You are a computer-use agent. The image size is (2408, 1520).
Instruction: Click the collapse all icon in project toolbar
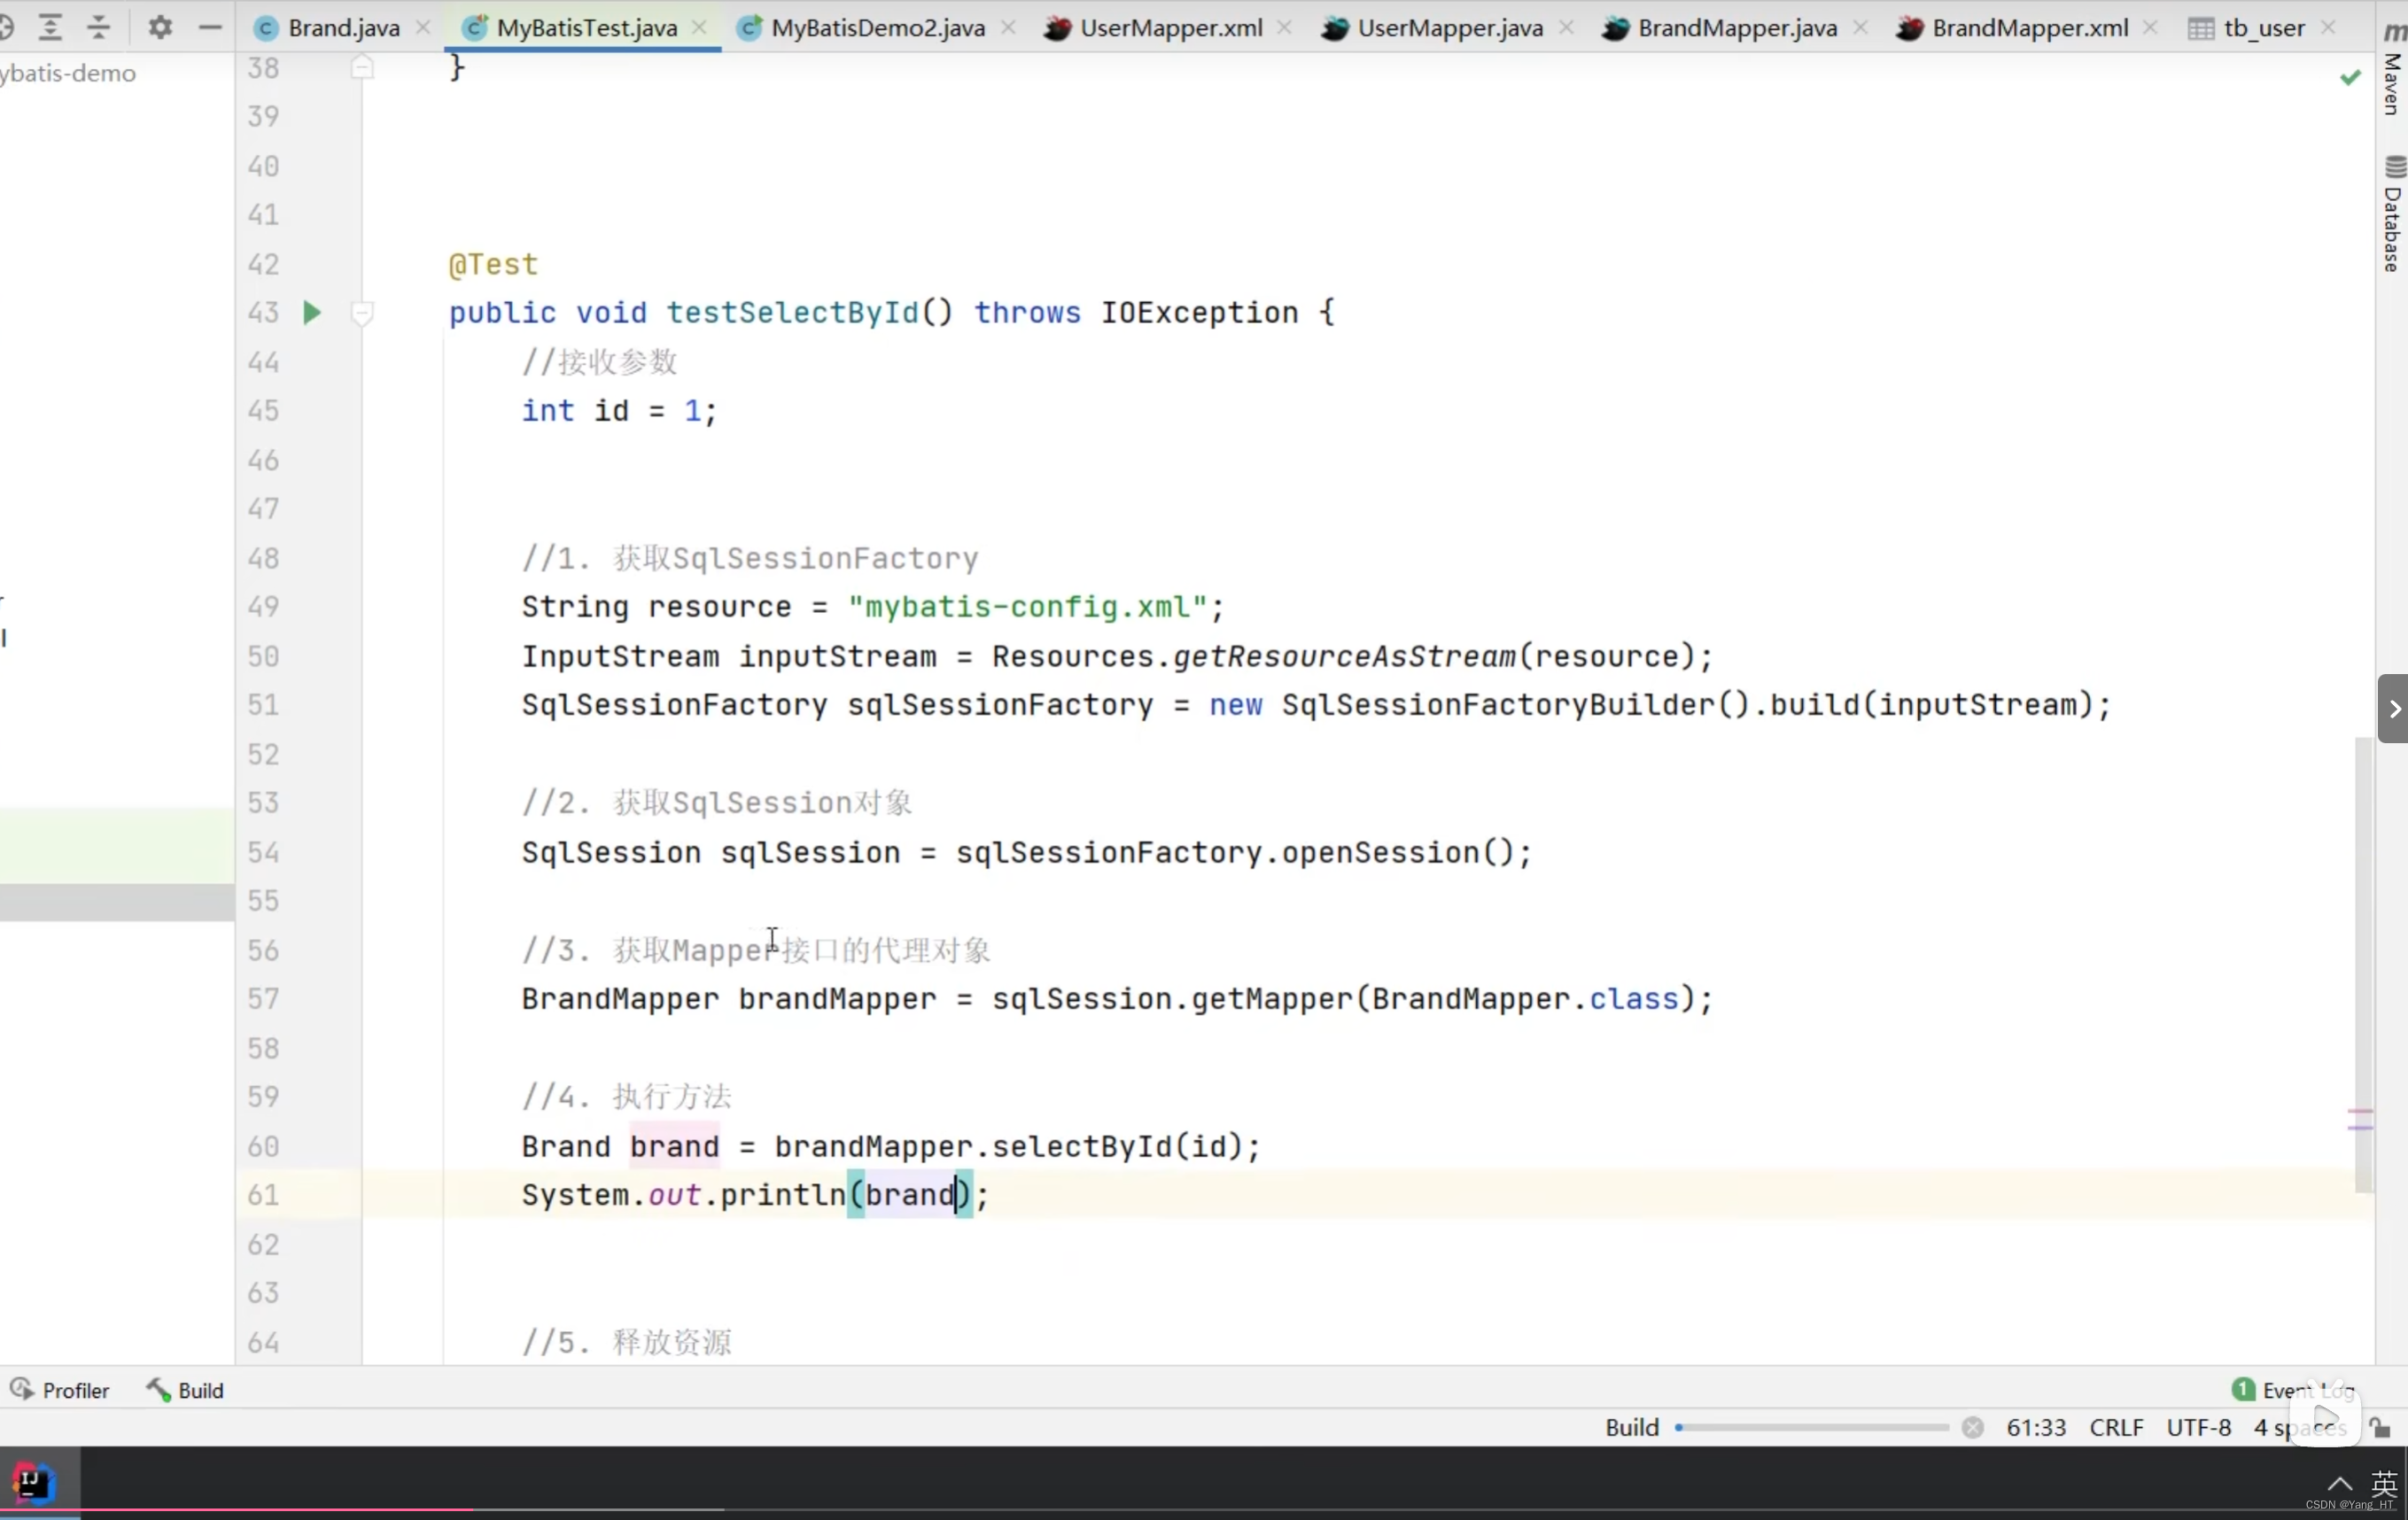click(98, 27)
